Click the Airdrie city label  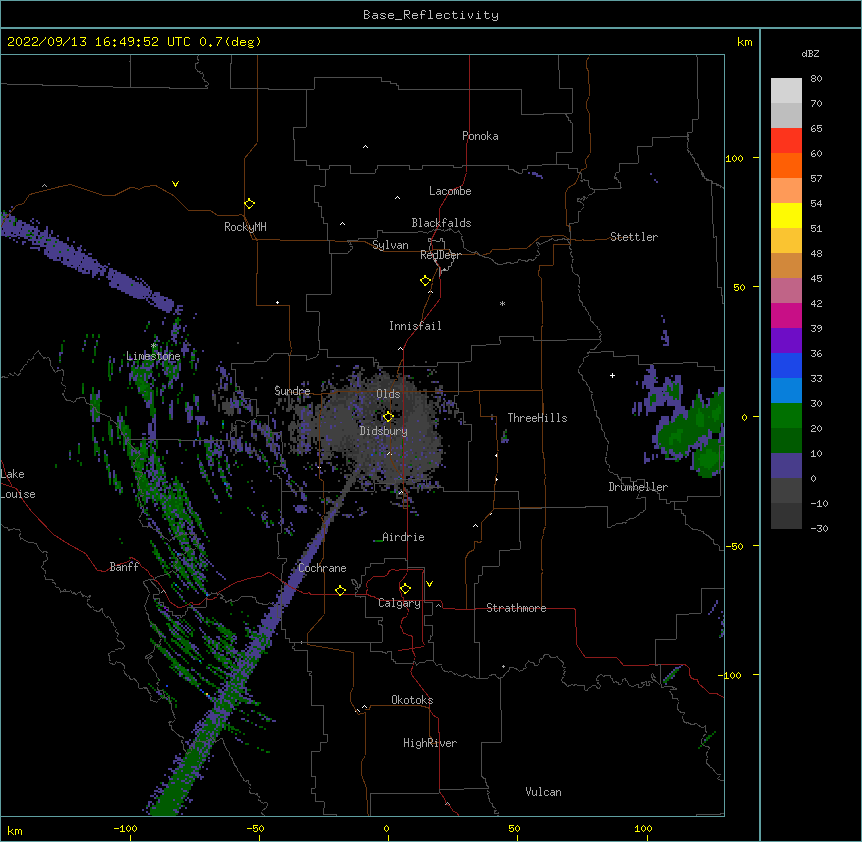coord(403,537)
